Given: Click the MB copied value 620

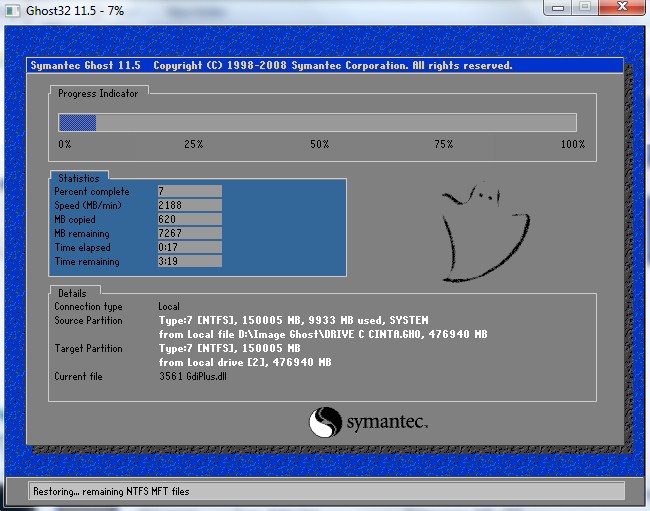Looking at the screenshot, I should (x=189, y=219).
